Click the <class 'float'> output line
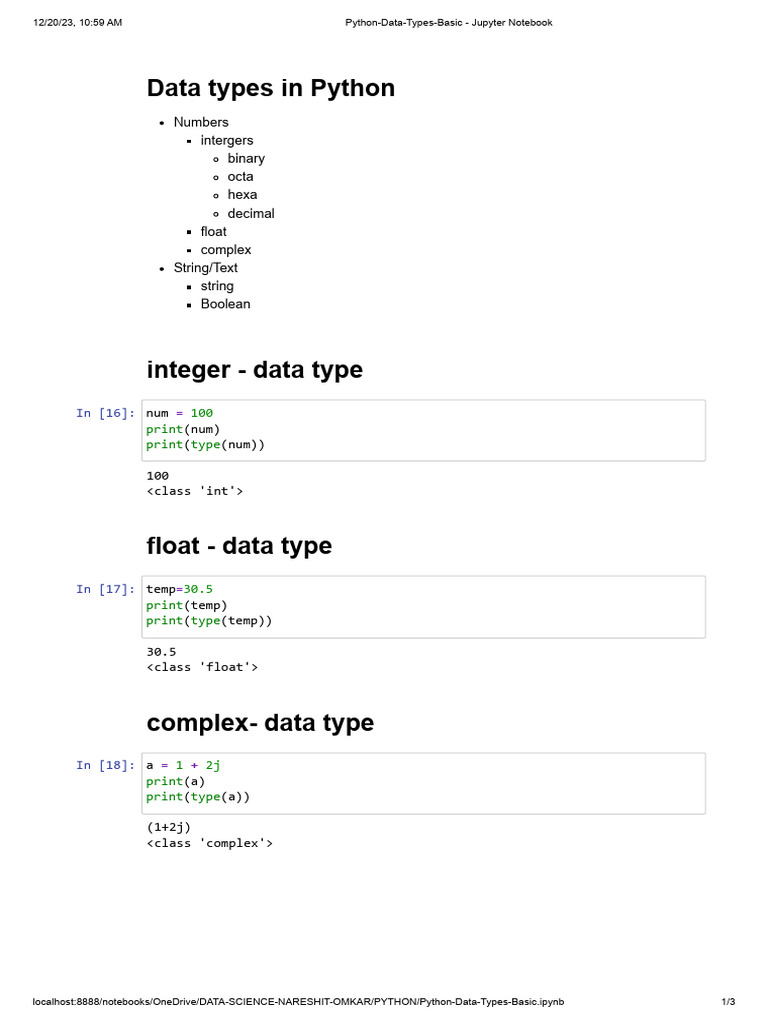The image size is (768, 1024). point(202,667)
